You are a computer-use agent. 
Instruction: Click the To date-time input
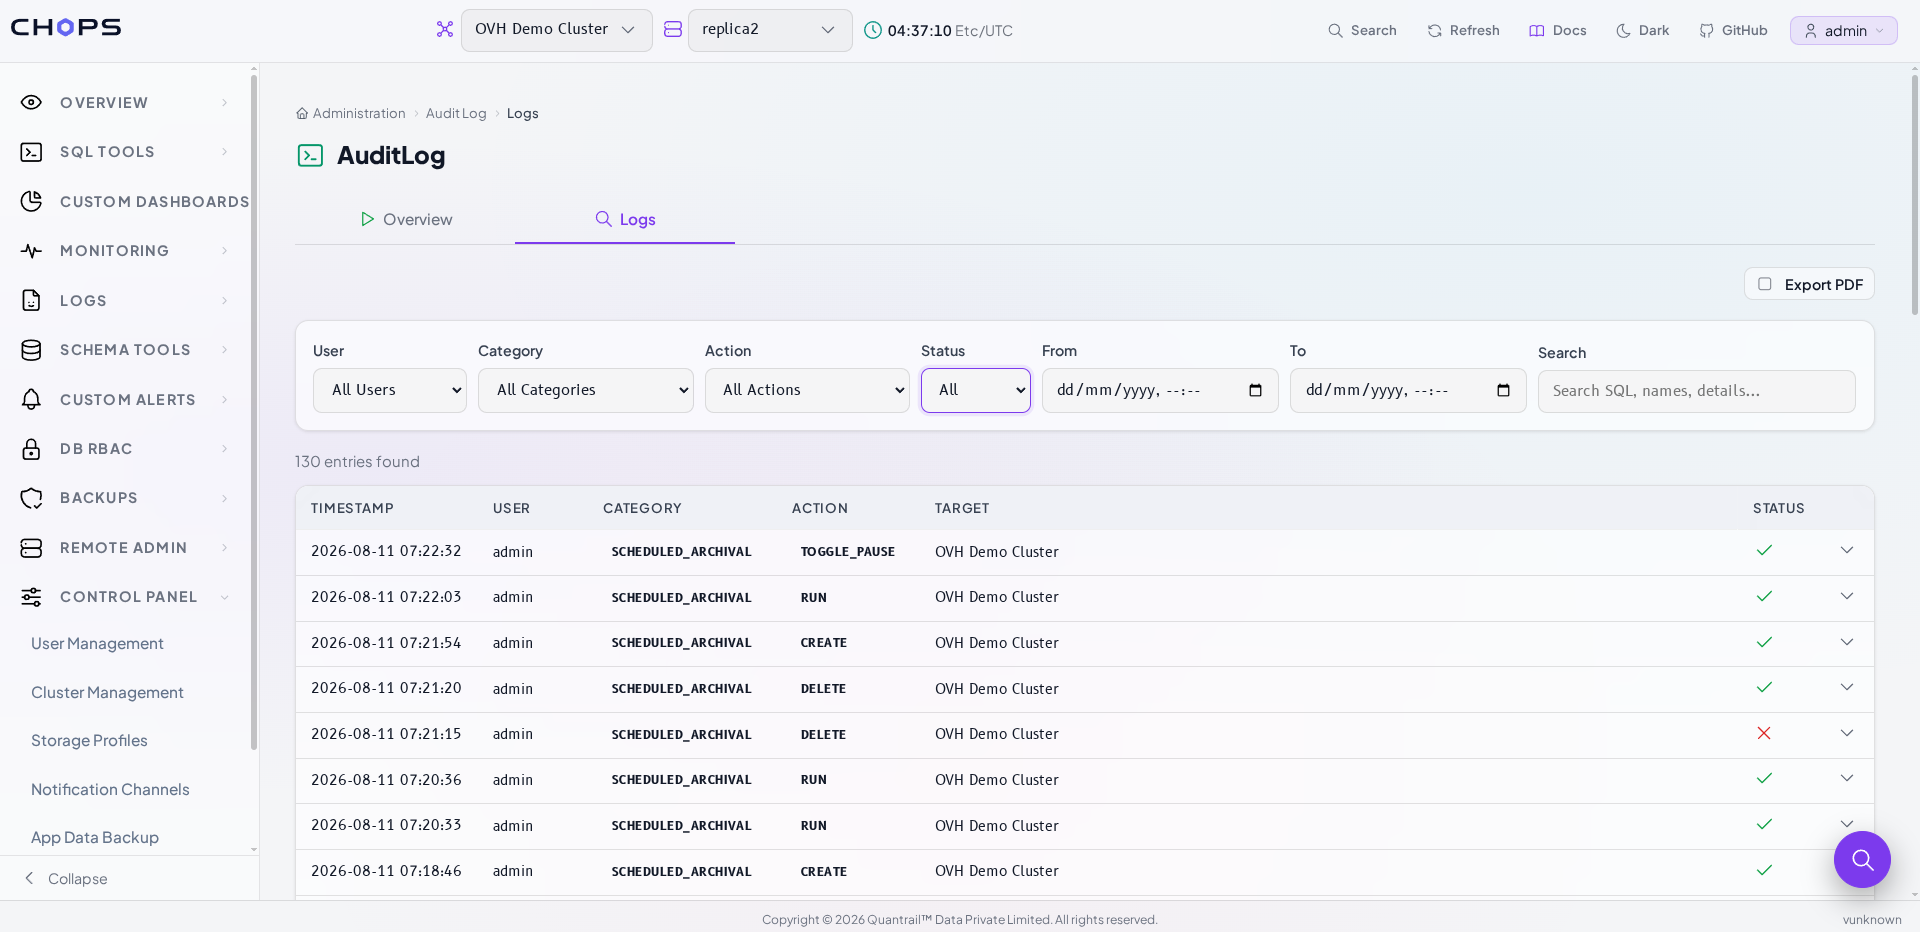[1408, 390]
